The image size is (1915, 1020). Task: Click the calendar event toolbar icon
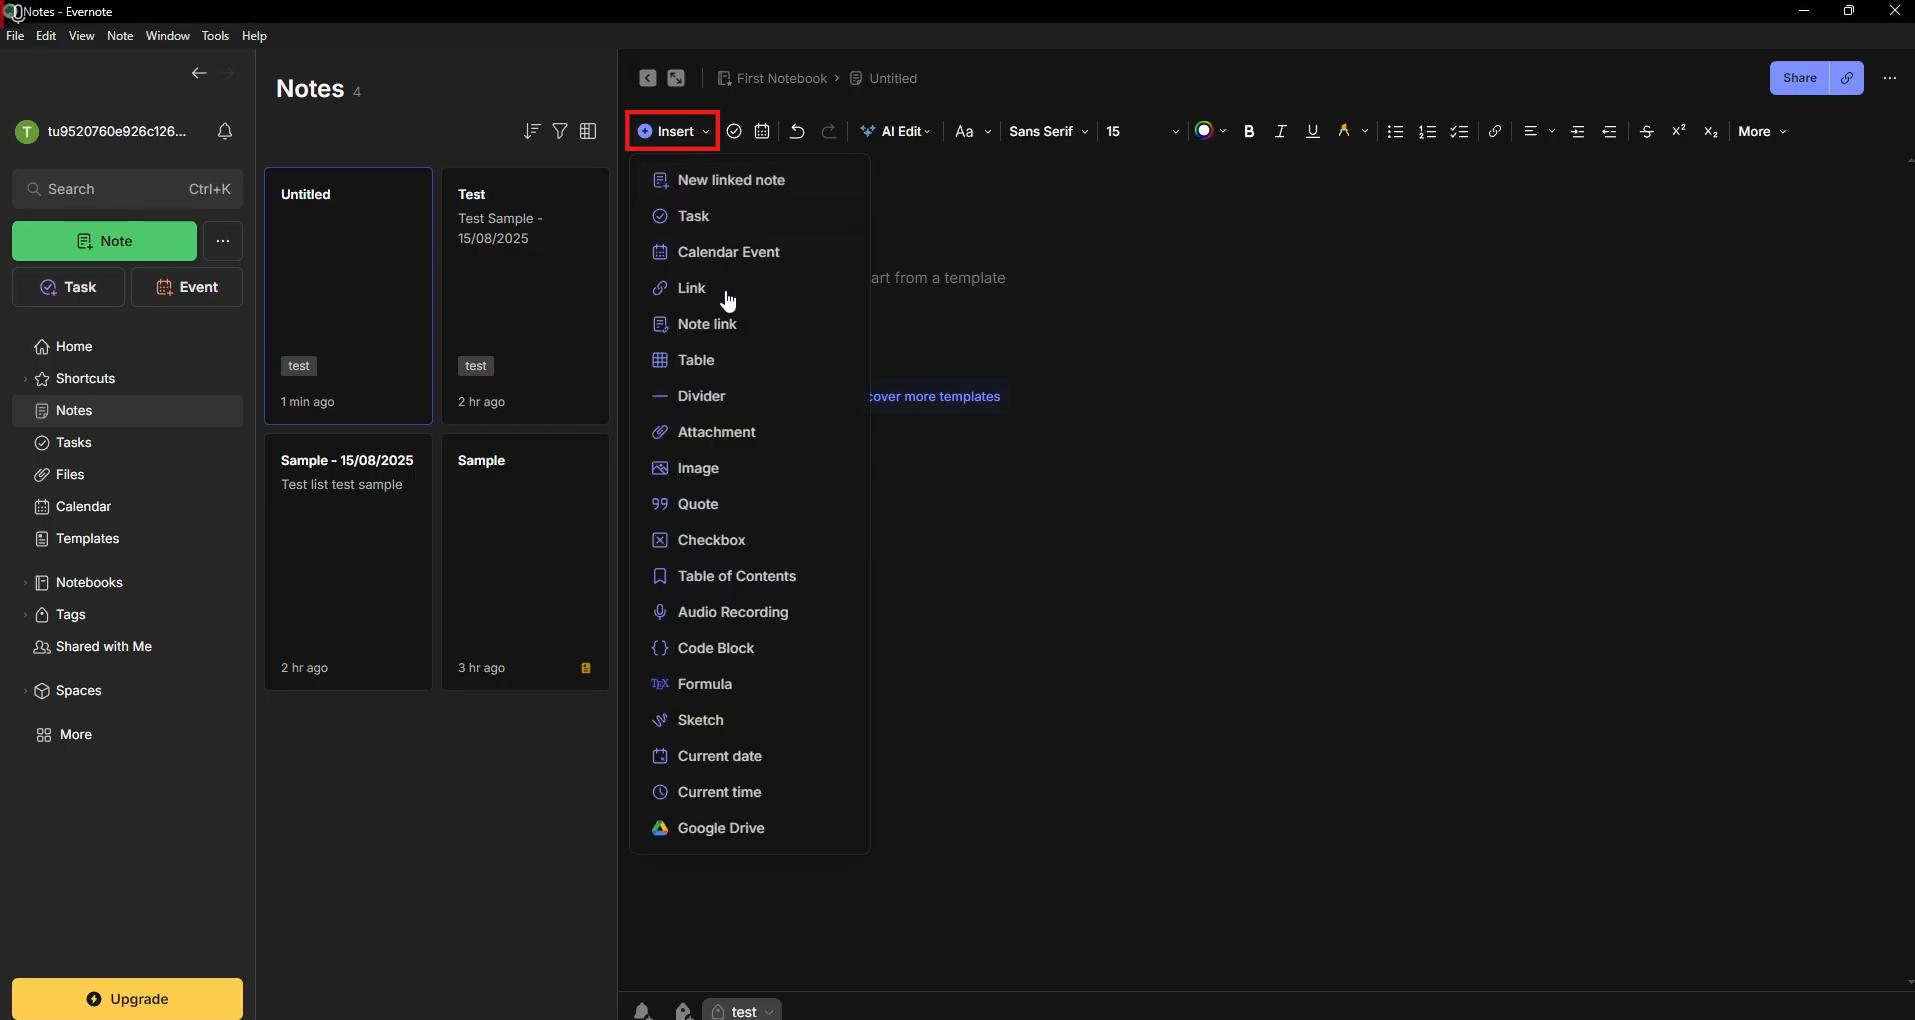763,131
